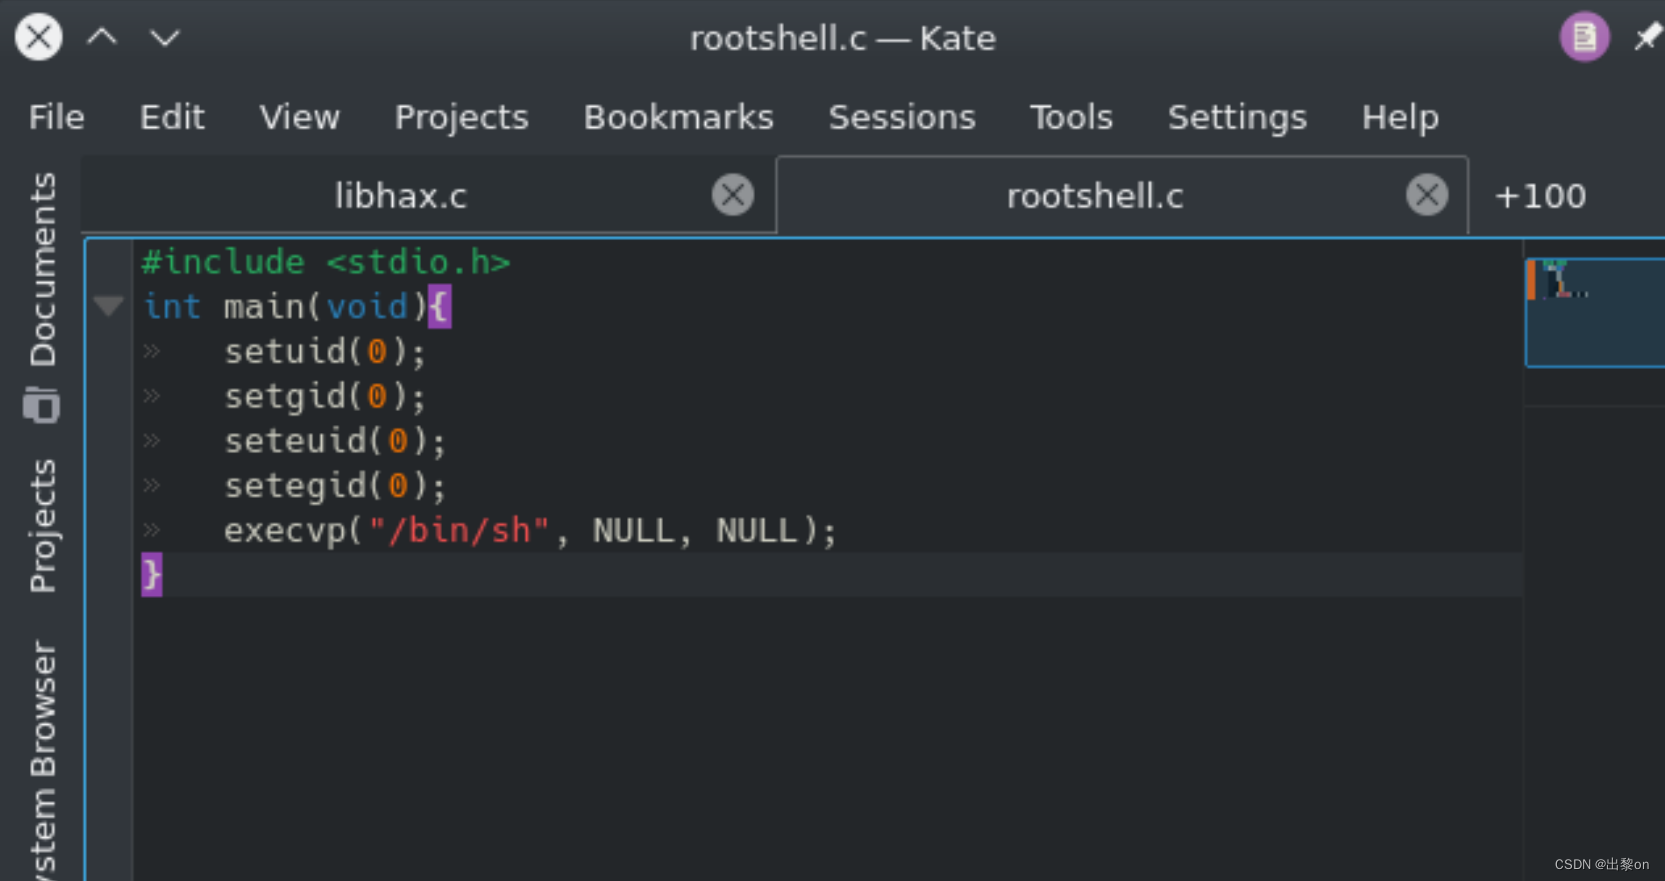Show the +100 hidden tabs list
Viewport: 1665px width, 881px height.
tap(1540, 196)
